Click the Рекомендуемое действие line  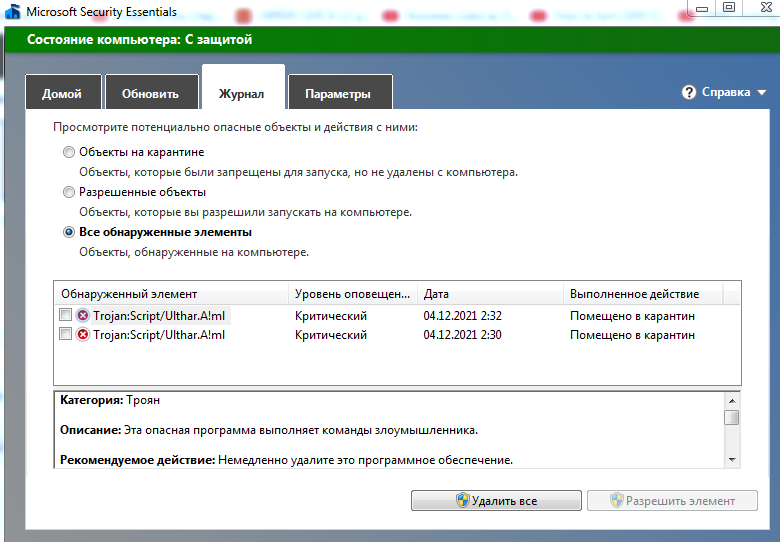click(x=286, y=460)
